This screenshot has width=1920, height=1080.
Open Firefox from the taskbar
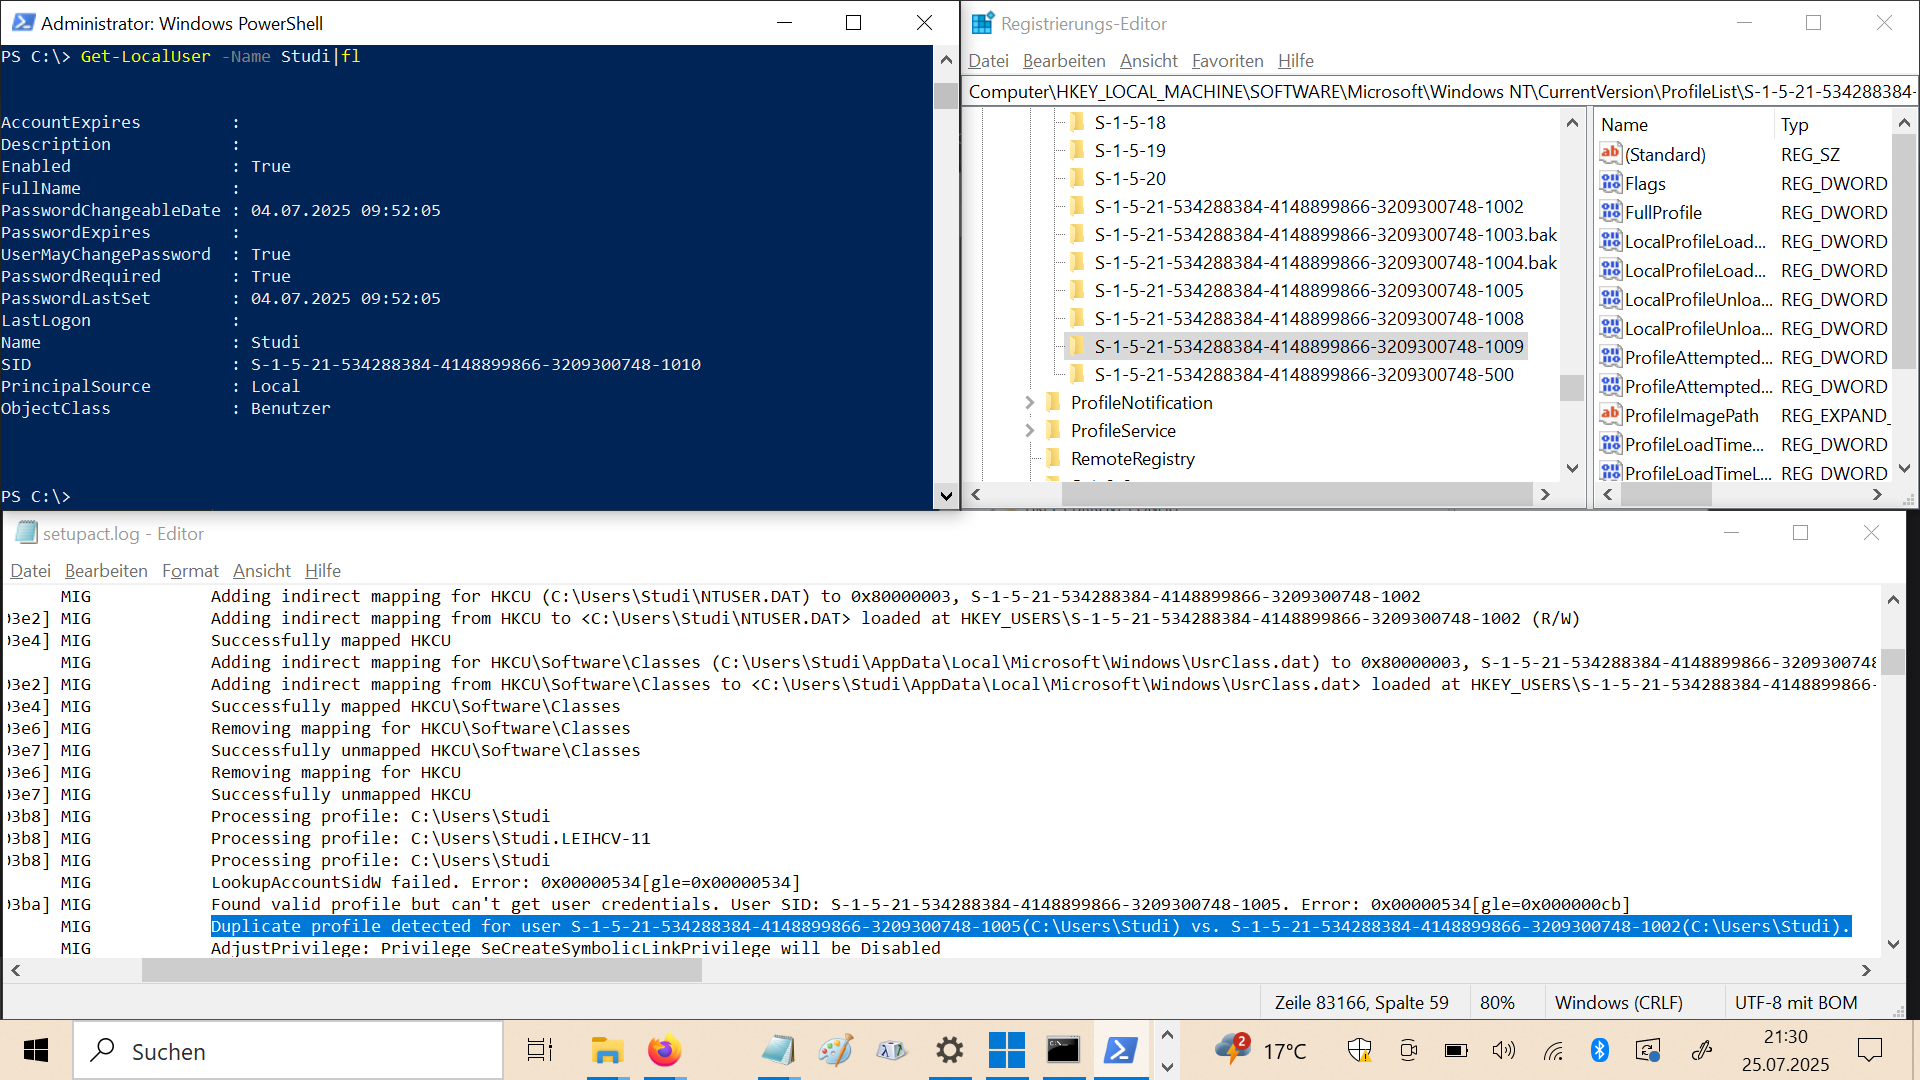(x=664, y=1051)
